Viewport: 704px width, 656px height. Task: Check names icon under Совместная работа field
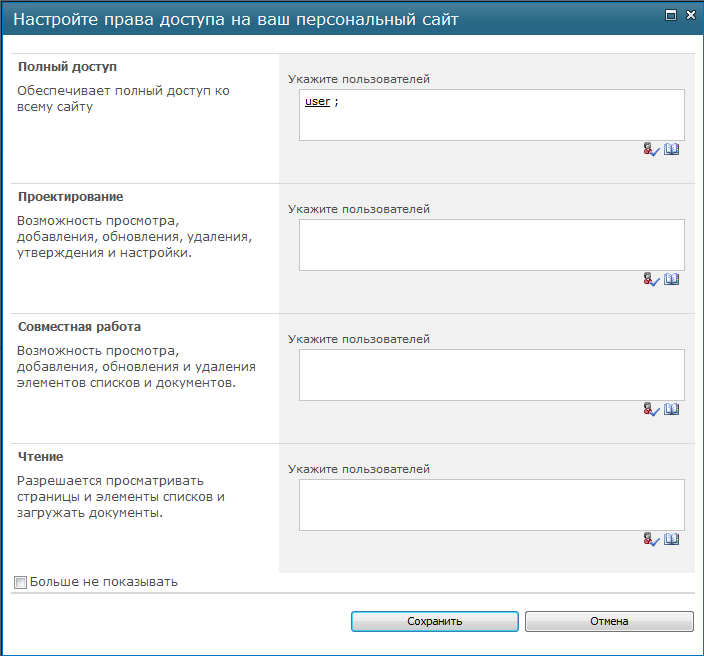tap(651, 409)
